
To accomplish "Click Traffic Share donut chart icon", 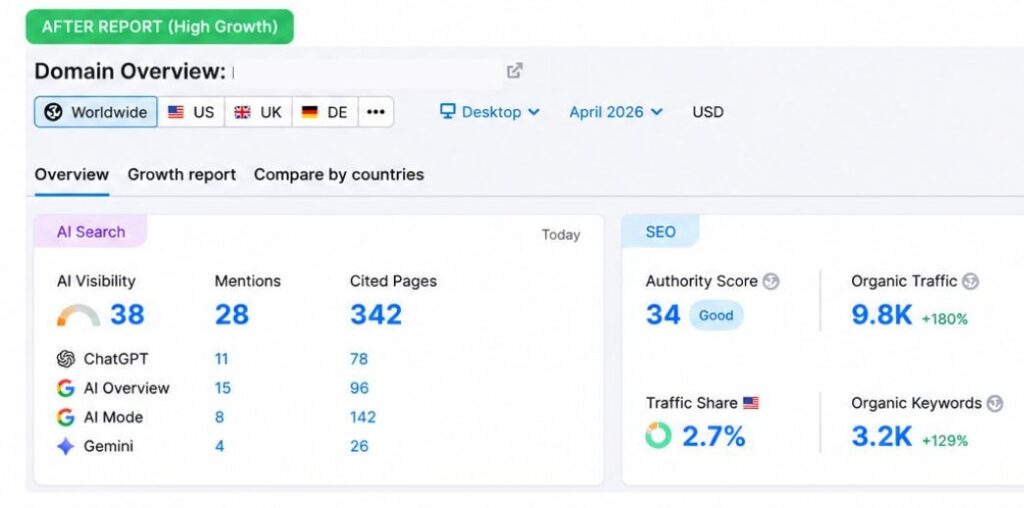I will pos(658,436).
